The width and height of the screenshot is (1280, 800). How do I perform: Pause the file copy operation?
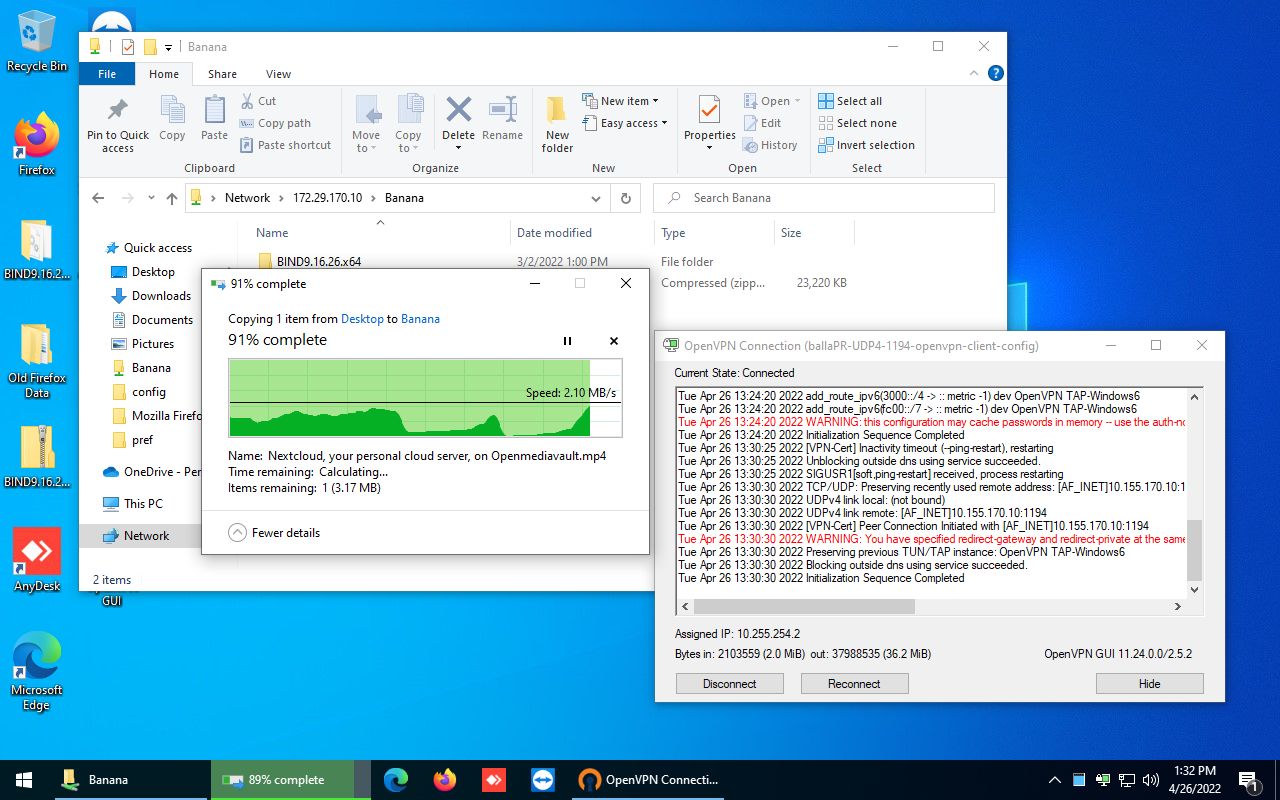click(567, 341)
